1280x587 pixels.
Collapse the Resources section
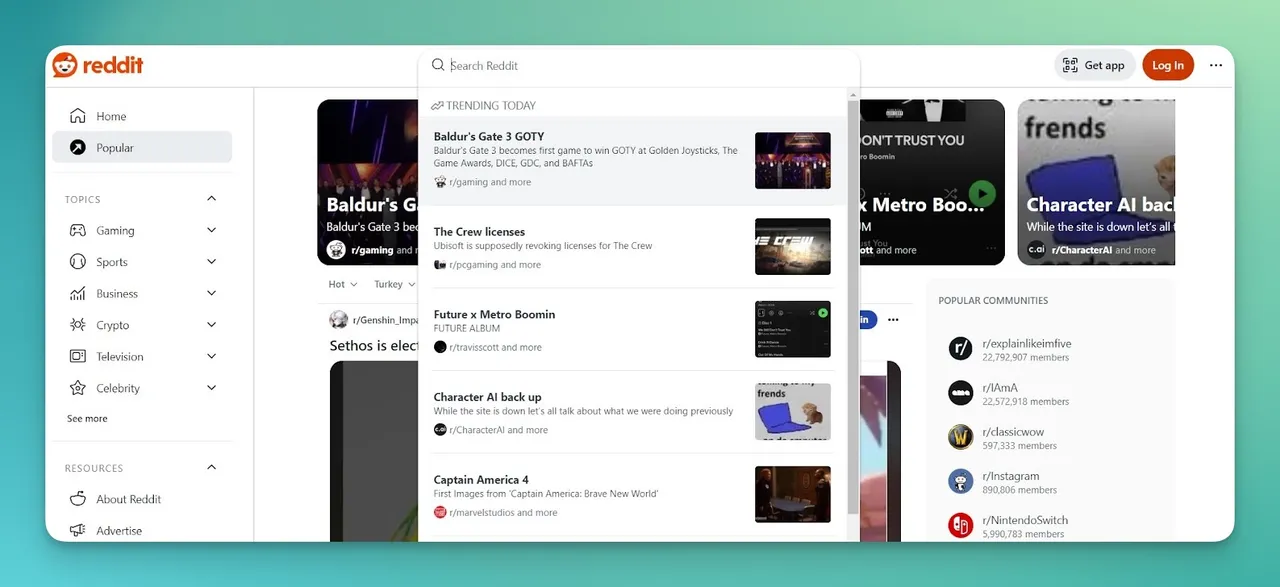pos(211,468)
